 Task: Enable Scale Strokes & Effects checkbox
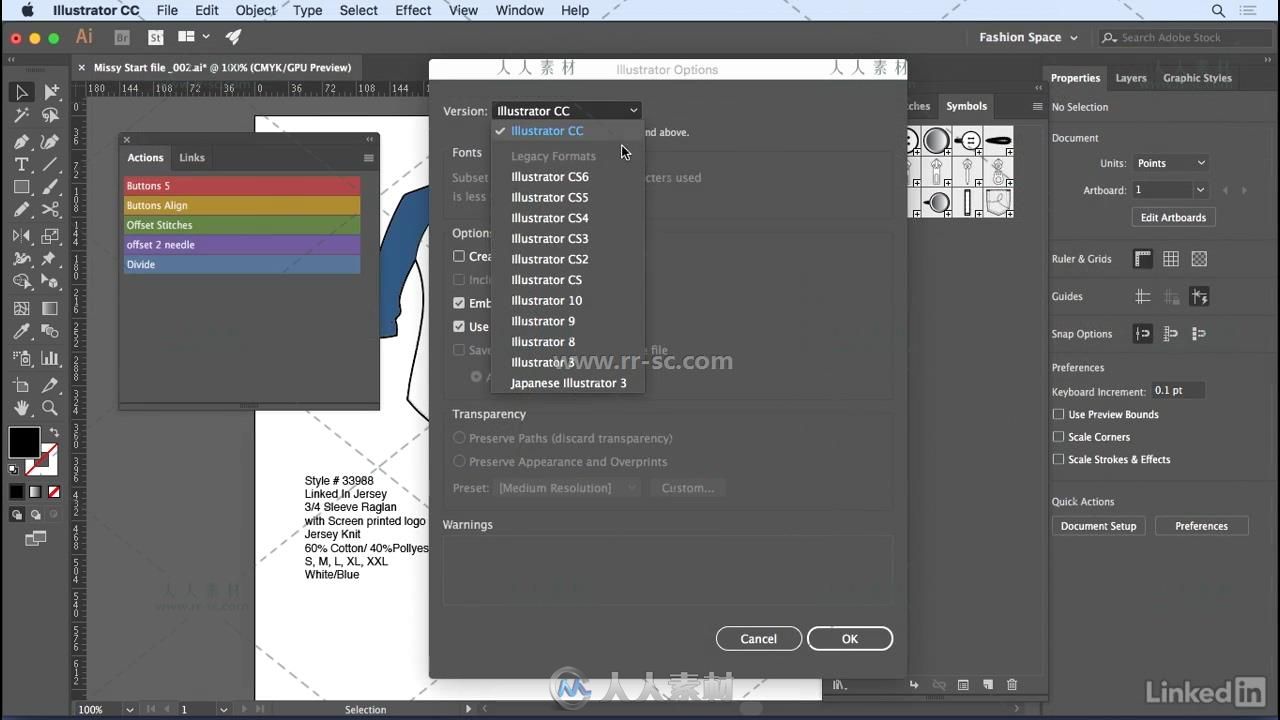1058,459
